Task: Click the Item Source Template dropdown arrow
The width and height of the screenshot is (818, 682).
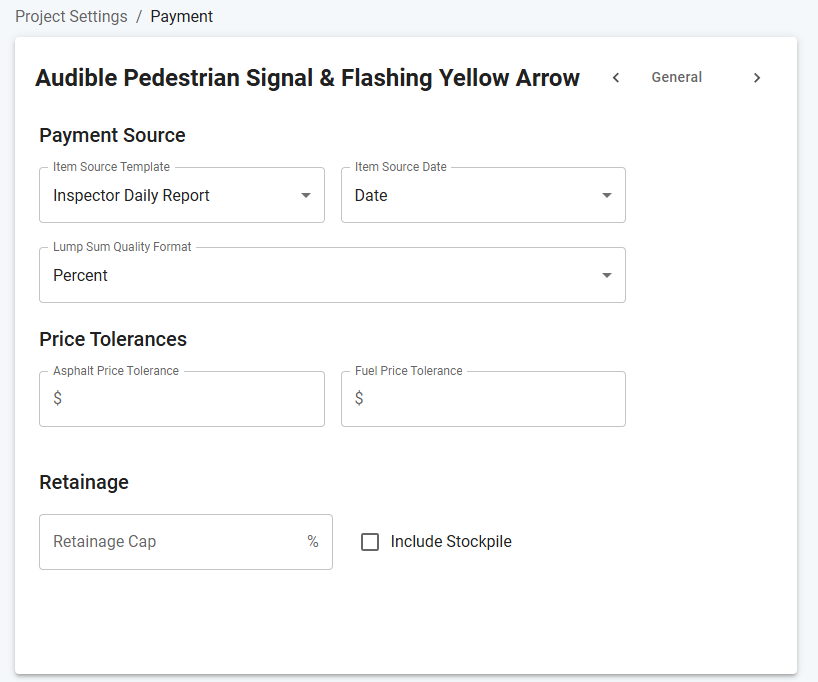Action: click(306, 195)
